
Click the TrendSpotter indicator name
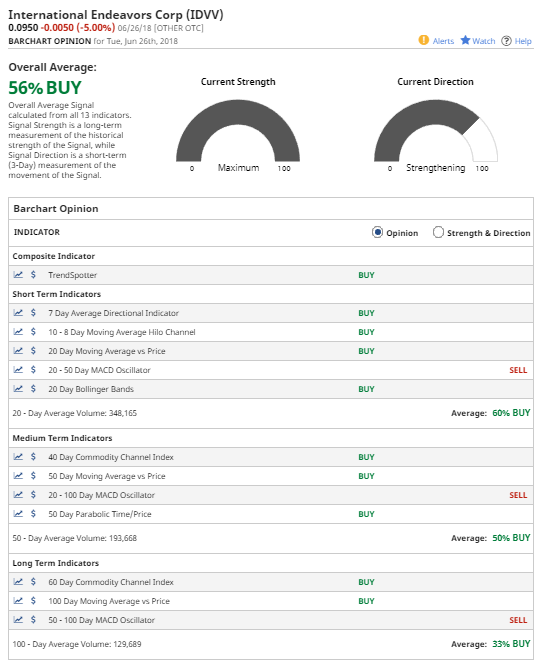pyautogui.click(x=73, y=275)
